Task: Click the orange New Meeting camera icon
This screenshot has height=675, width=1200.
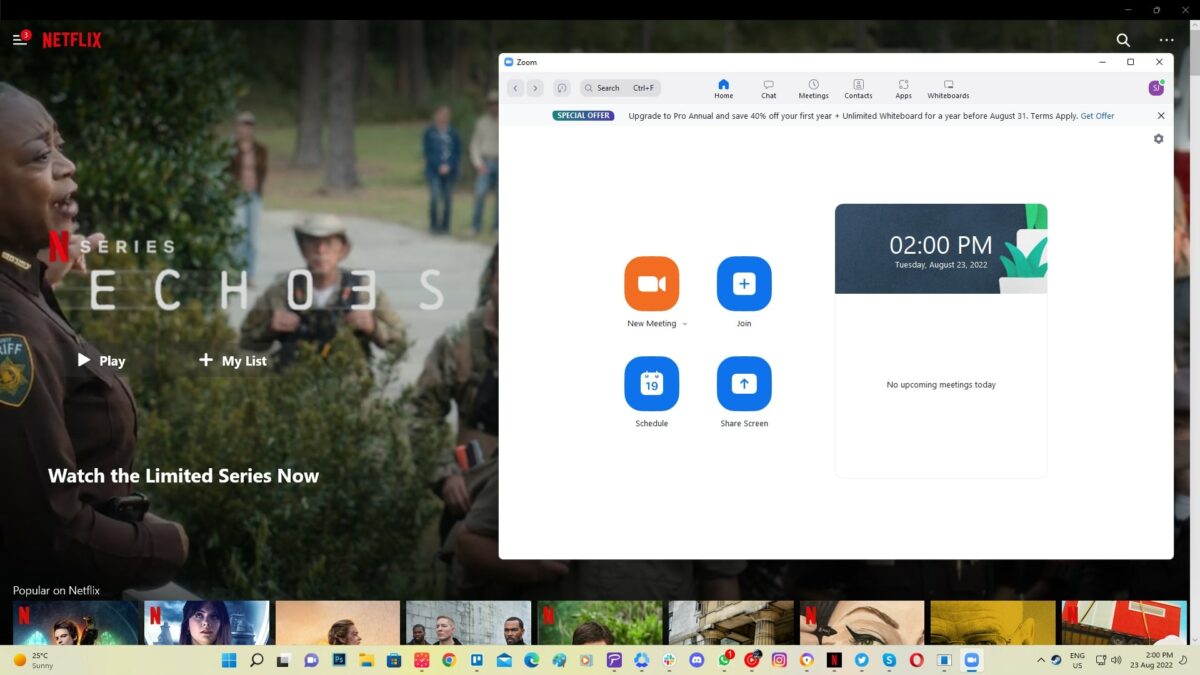Action: click(x=651, y=284)
